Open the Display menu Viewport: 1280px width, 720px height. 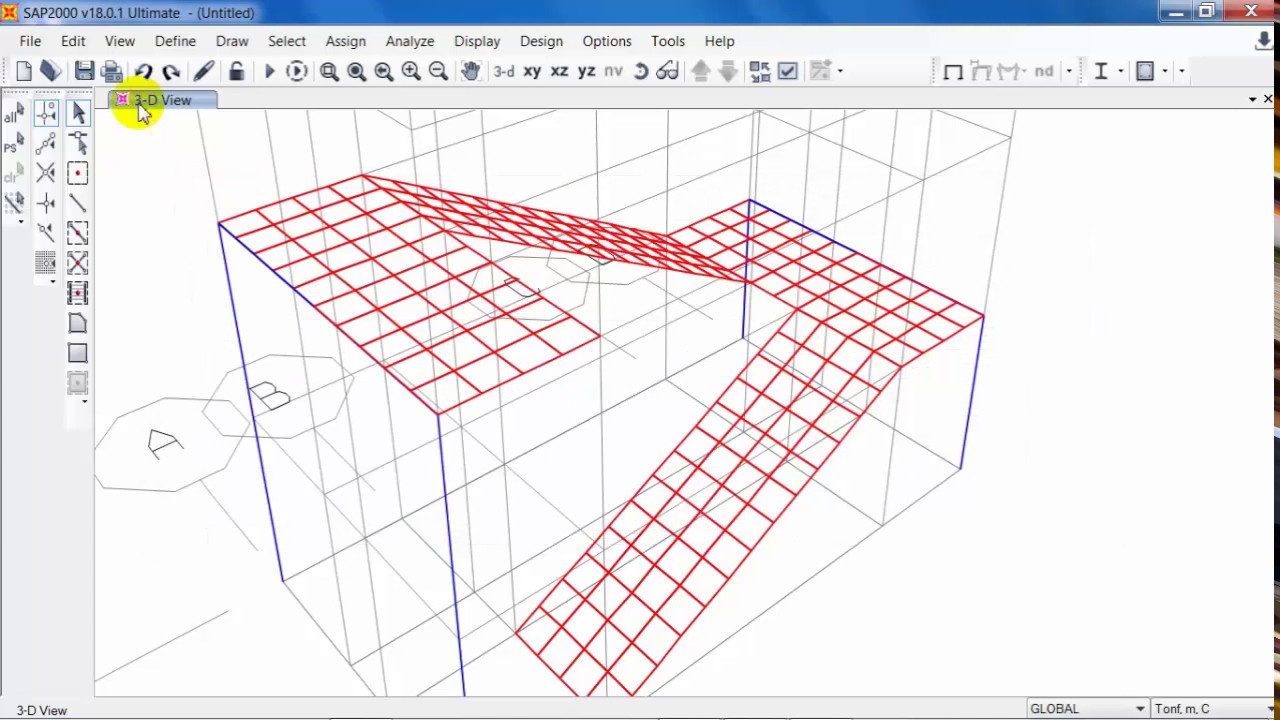tap(477, 41)
